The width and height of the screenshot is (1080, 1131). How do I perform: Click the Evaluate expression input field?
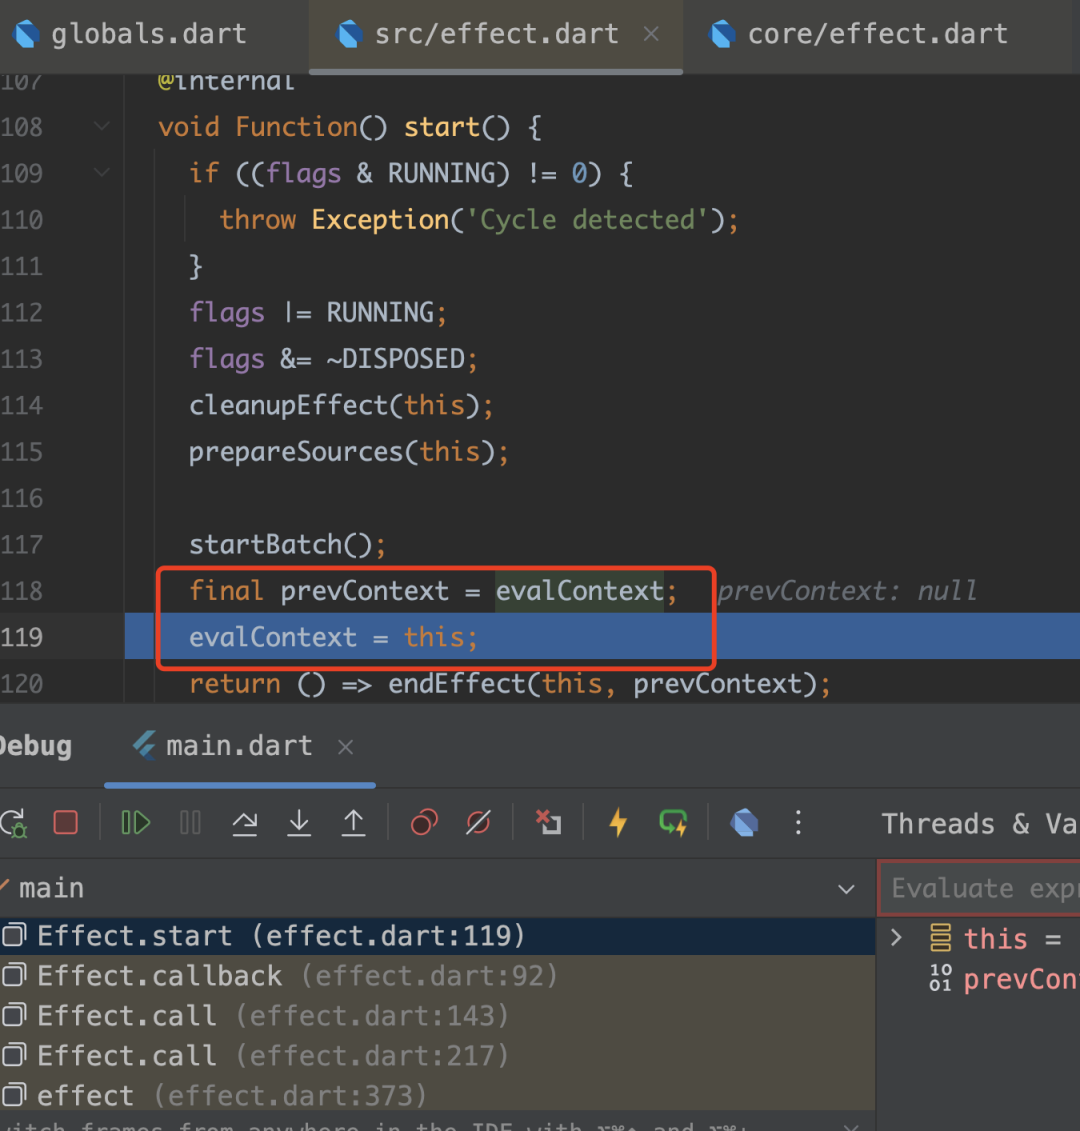tap(980, 888)
